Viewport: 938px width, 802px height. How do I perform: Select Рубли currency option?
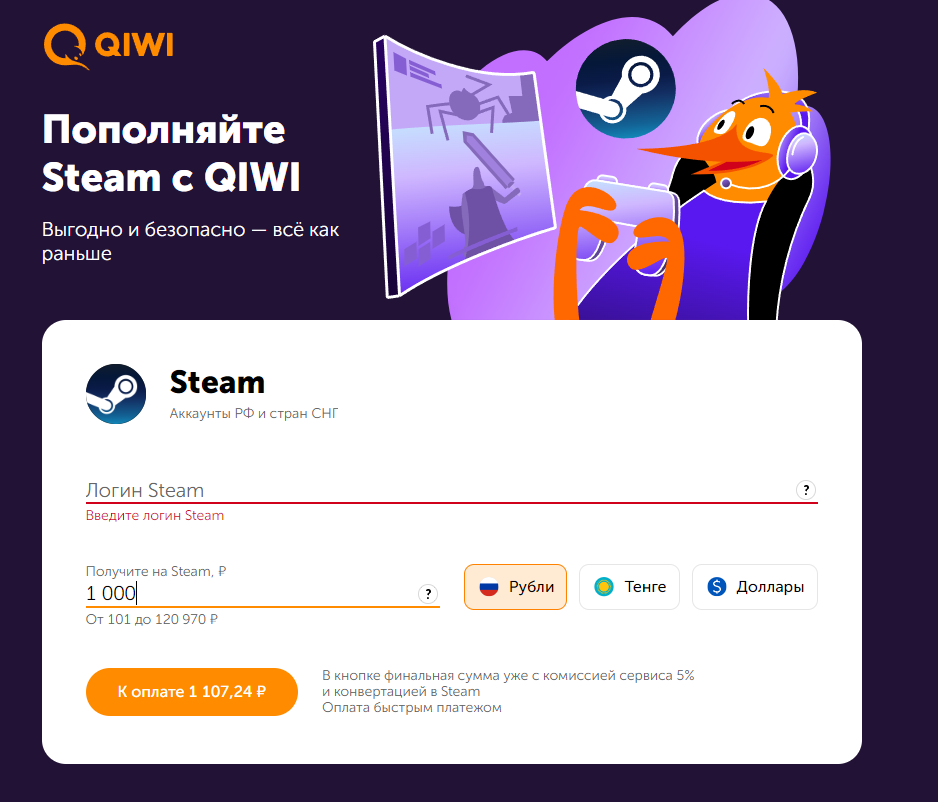pyautogui.click(x=515, y=587)
